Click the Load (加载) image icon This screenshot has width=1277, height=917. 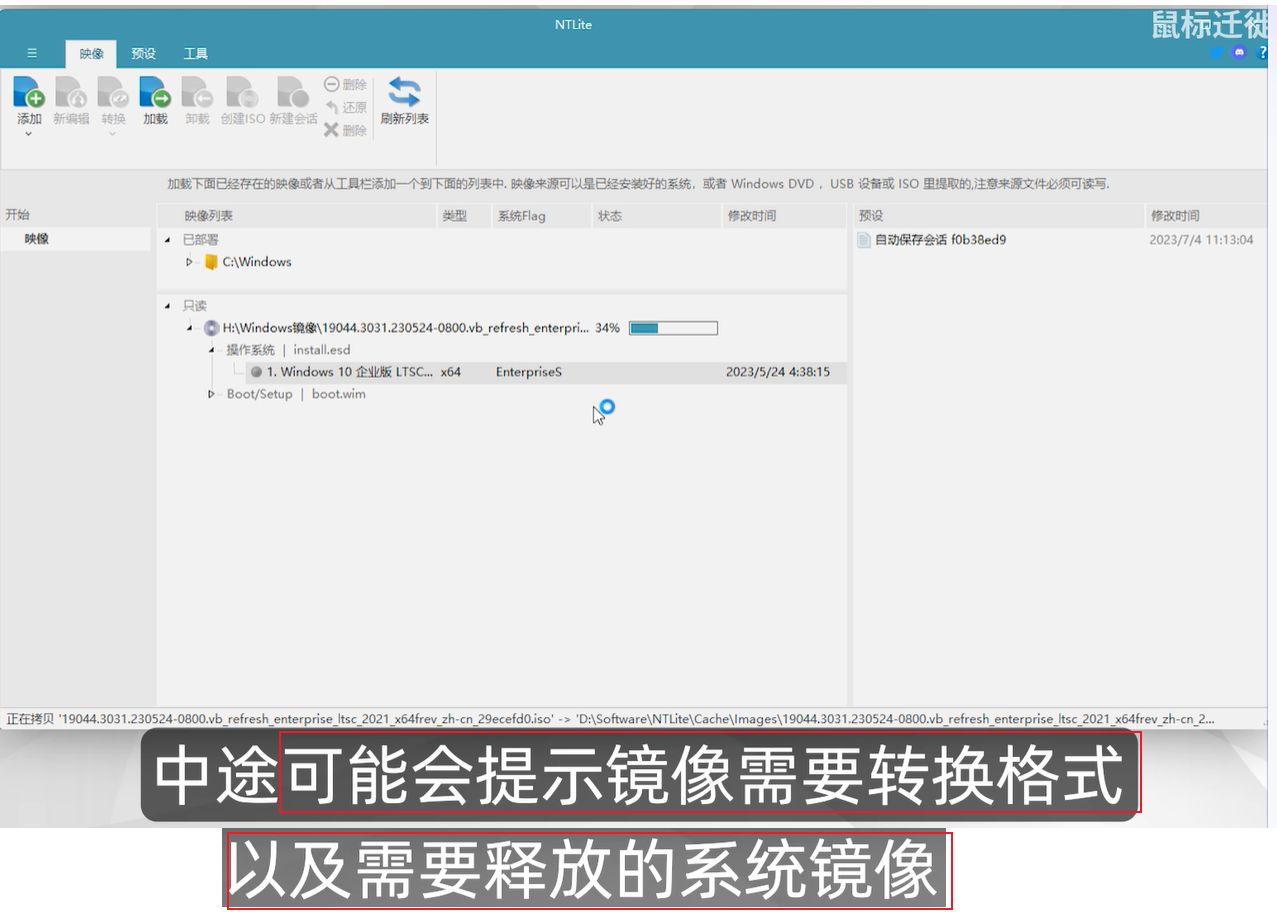[155, 93]
